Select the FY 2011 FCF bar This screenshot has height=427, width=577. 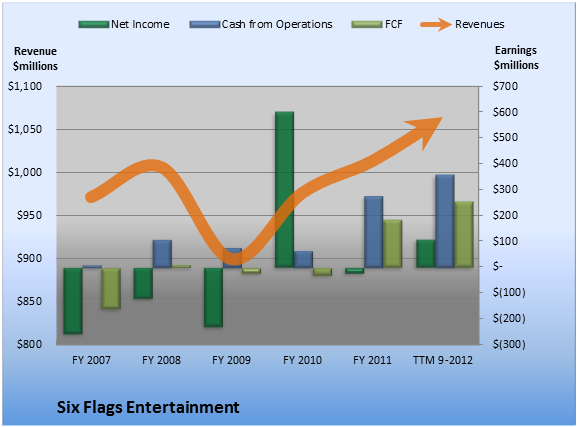393,244
